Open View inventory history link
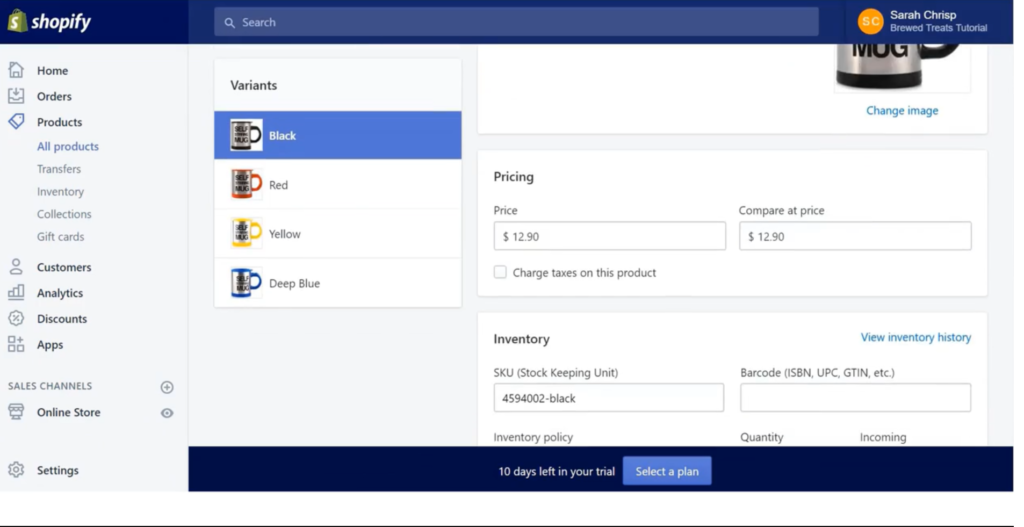This screenshot has width=1024, height=527. pos(916,337)
